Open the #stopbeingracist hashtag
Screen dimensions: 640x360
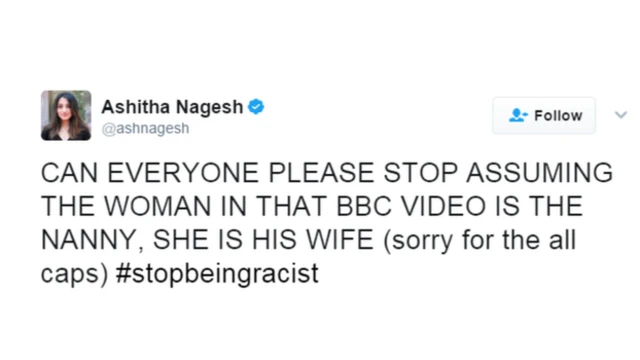click(217, 274)
